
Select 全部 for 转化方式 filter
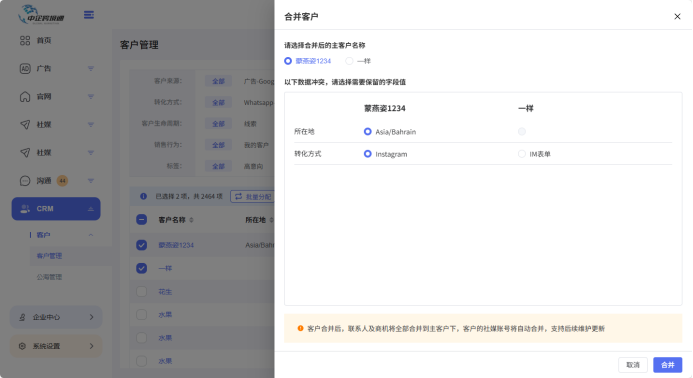(x=218, y=103)
